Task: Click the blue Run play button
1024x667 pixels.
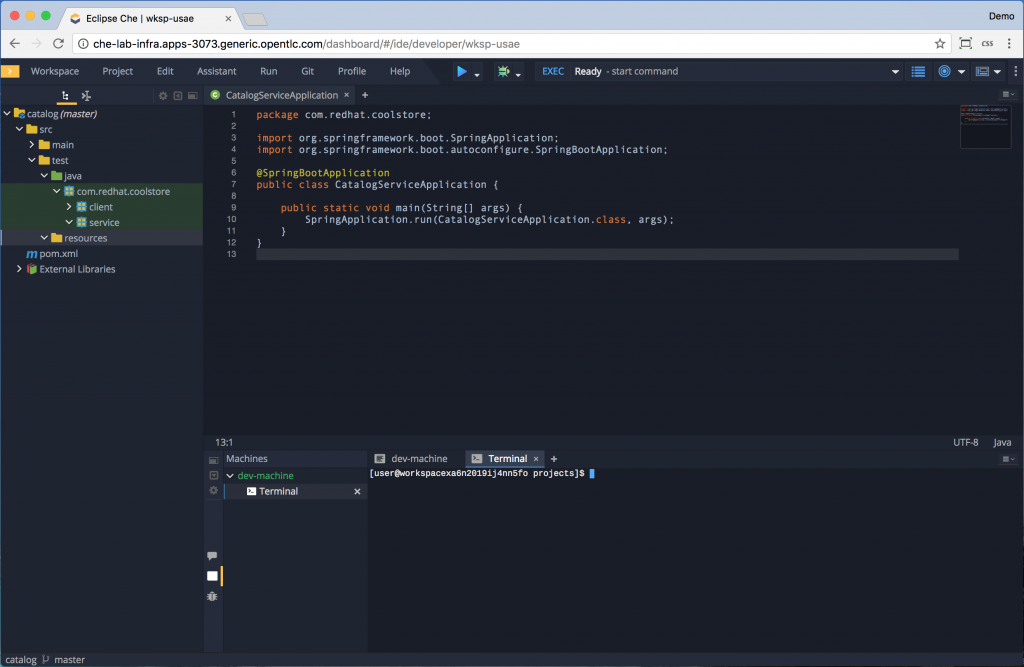Action: point(461,71)
